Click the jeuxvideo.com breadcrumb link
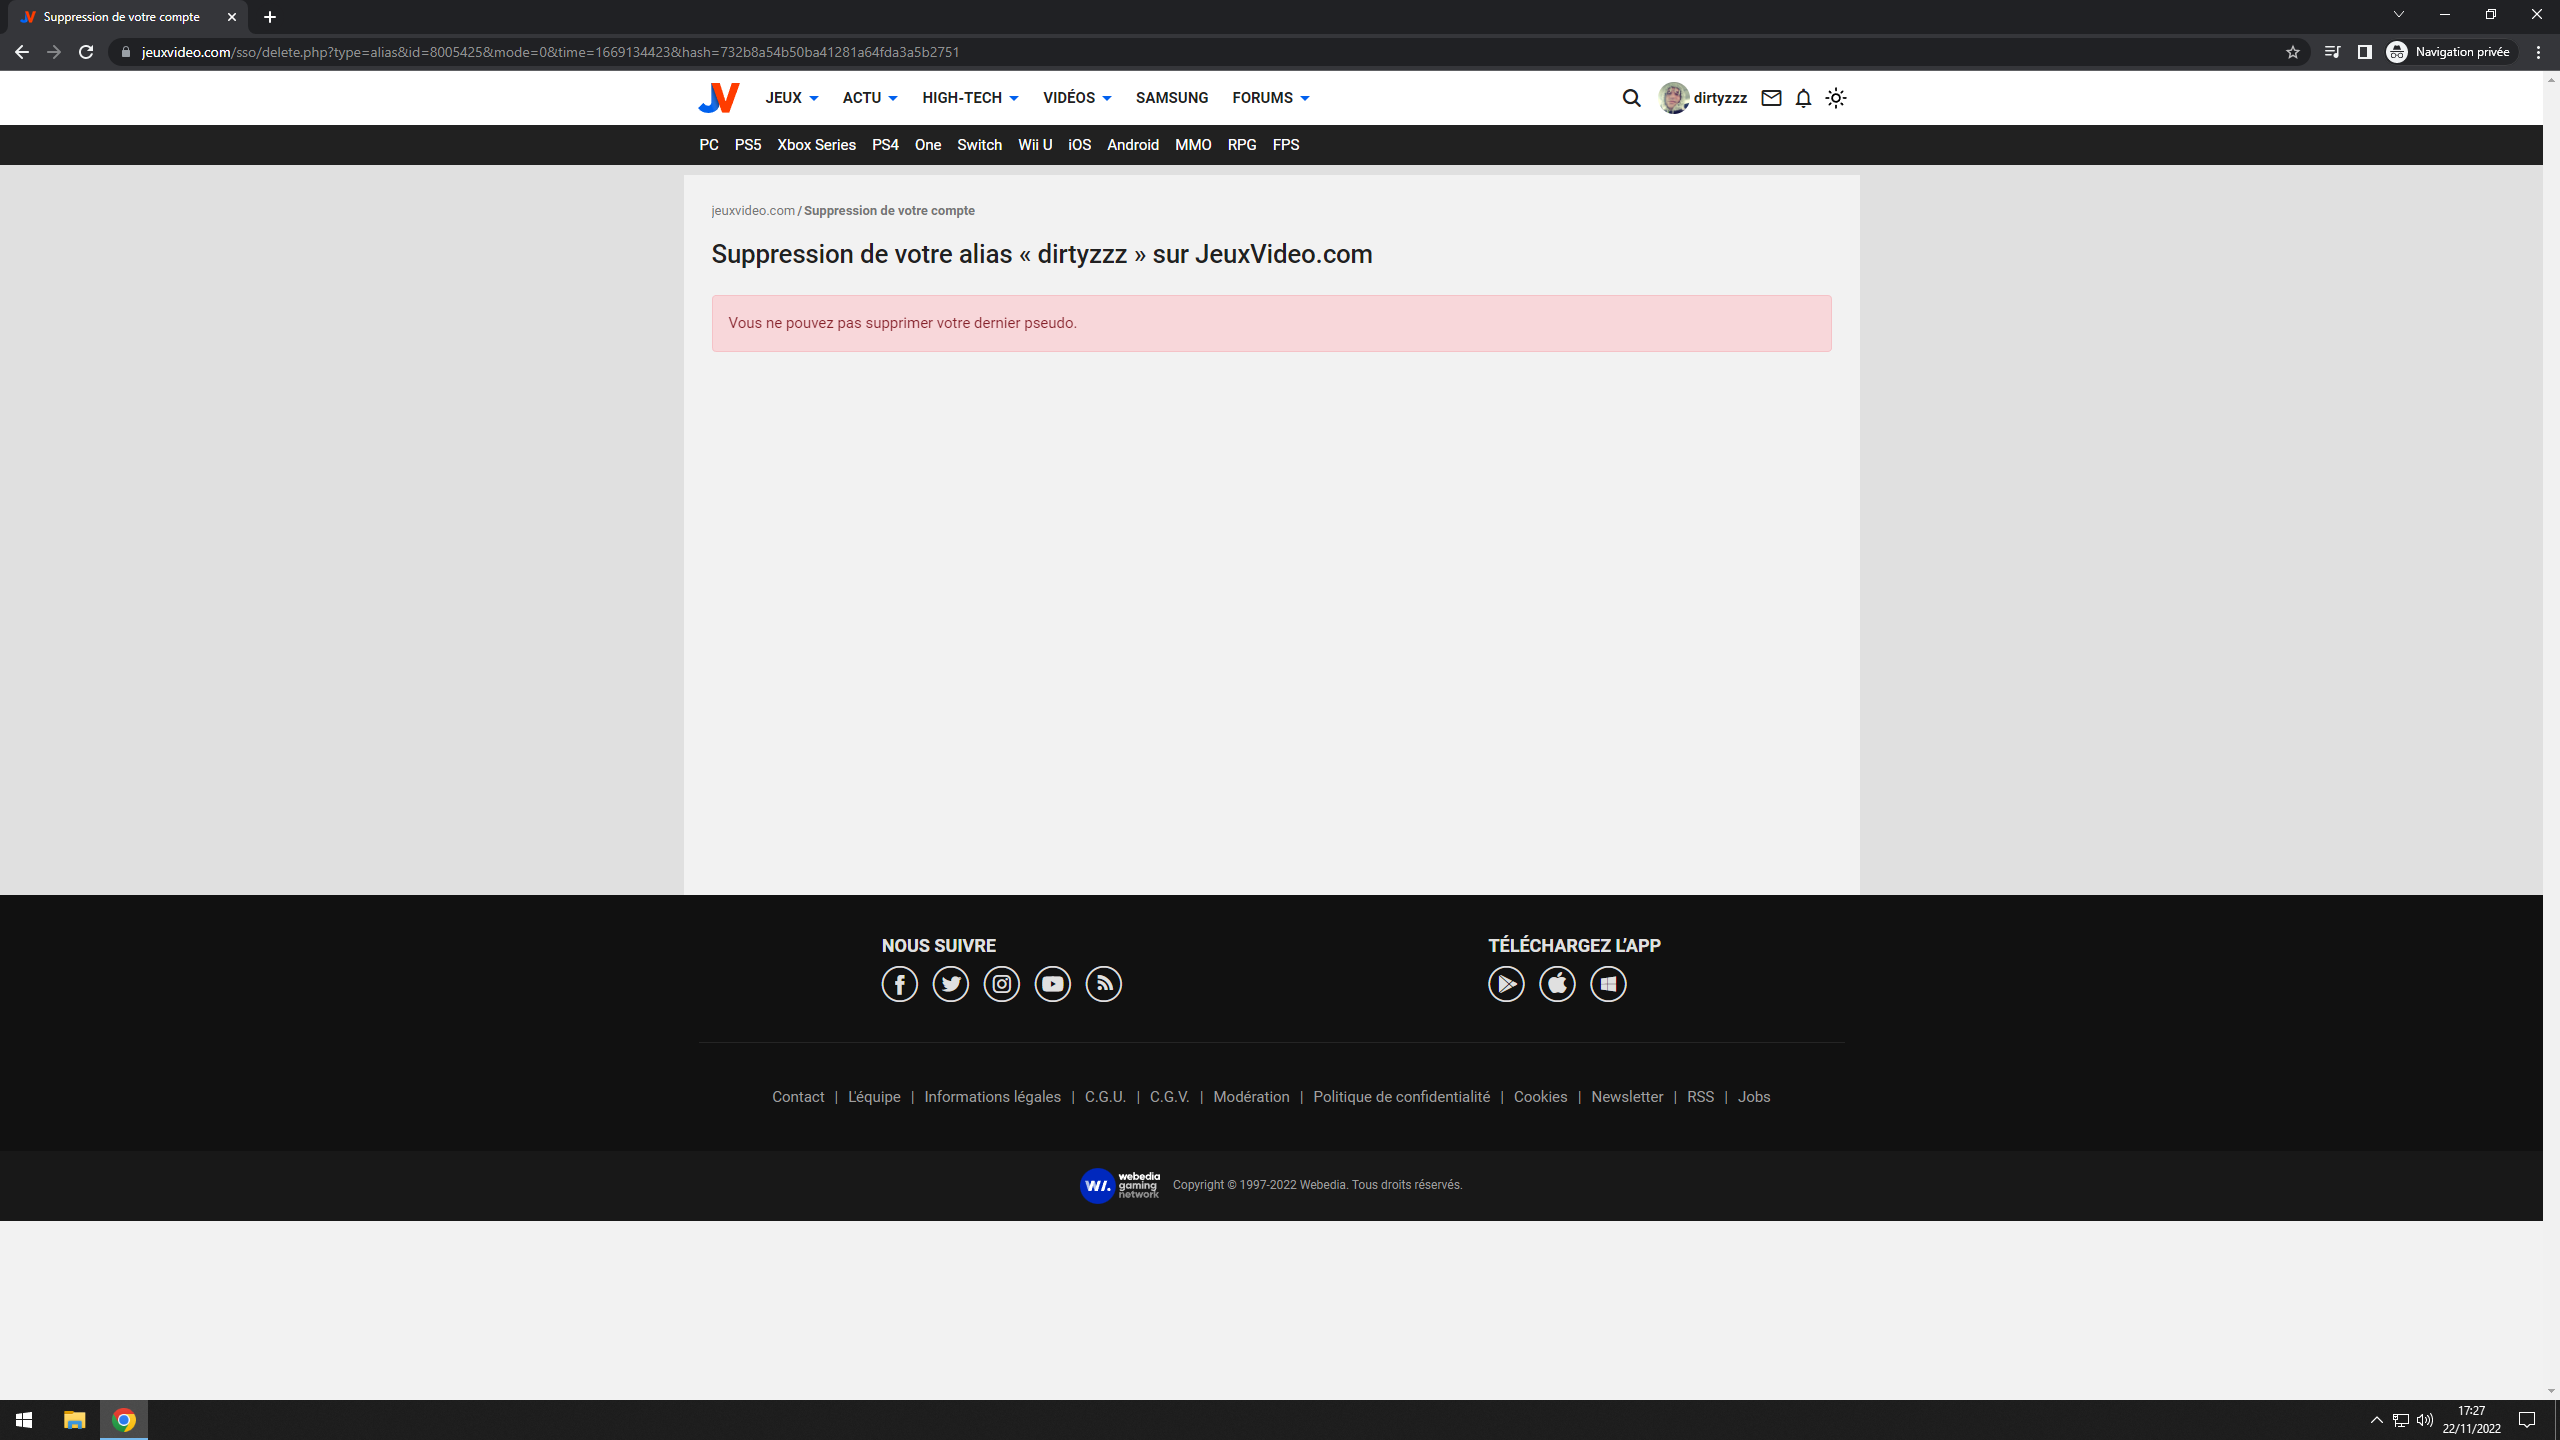This screenshot has height=1440, width=2560. pyautogui.click(x=752, y=211)
